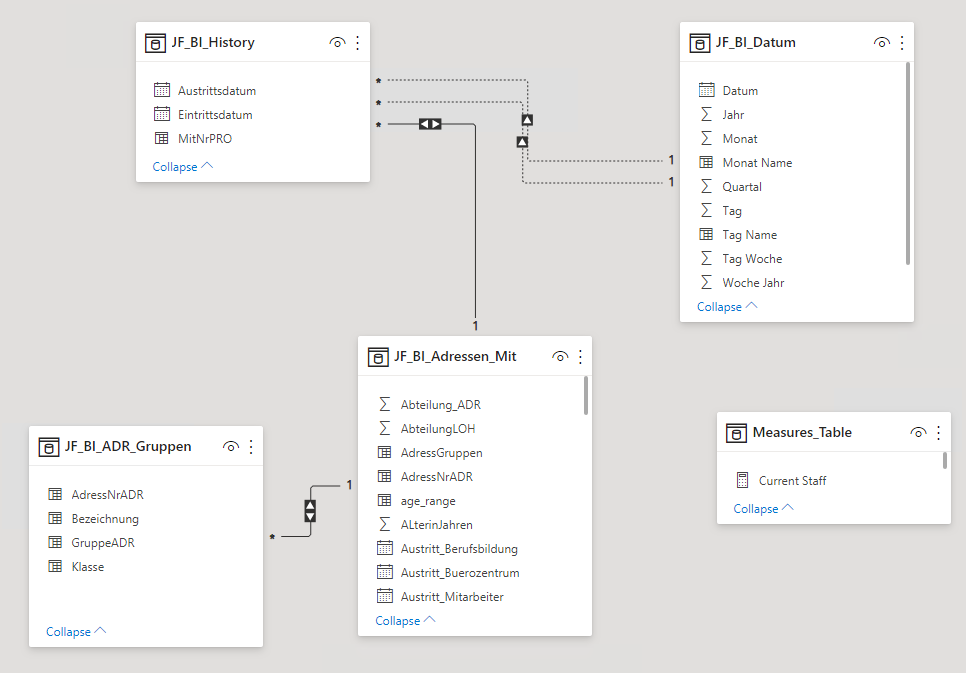Click the column icon next to Klasse
This screenshot has height=673, width=966.
point(55,566)
